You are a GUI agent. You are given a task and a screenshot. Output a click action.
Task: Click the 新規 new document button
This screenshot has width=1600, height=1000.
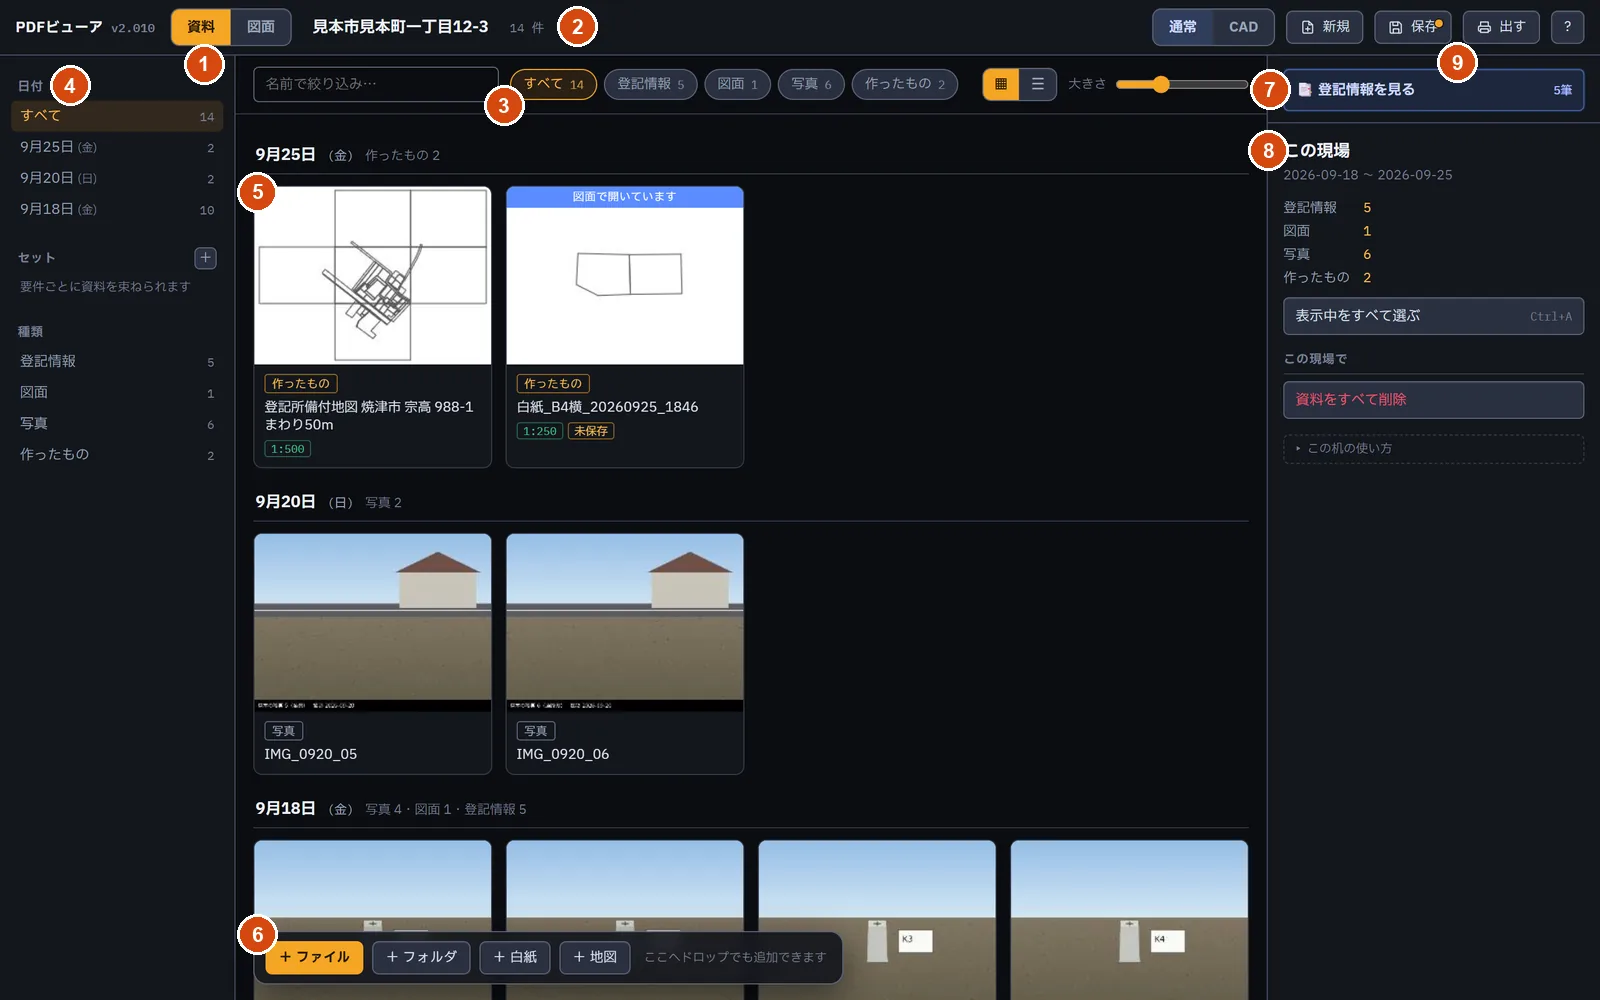(1325, 27)
